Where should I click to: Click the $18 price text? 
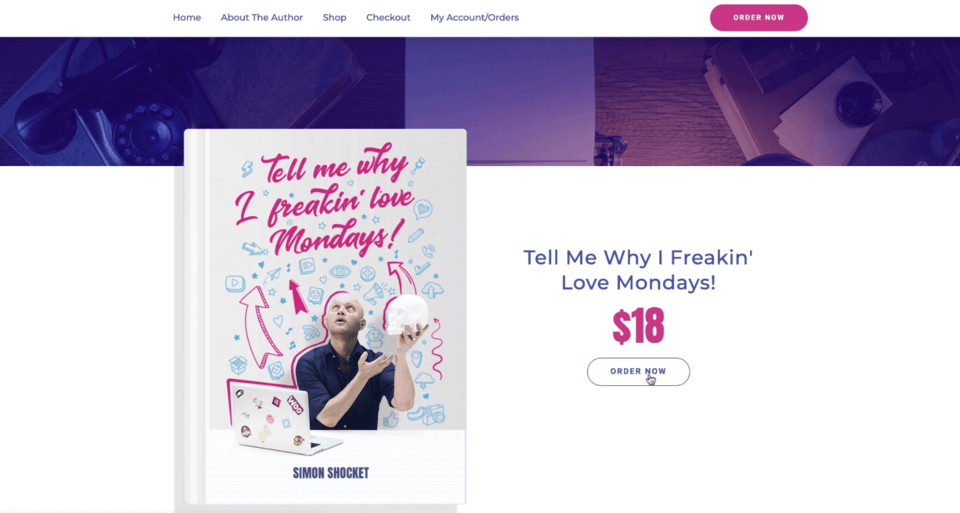pos(638,326)
